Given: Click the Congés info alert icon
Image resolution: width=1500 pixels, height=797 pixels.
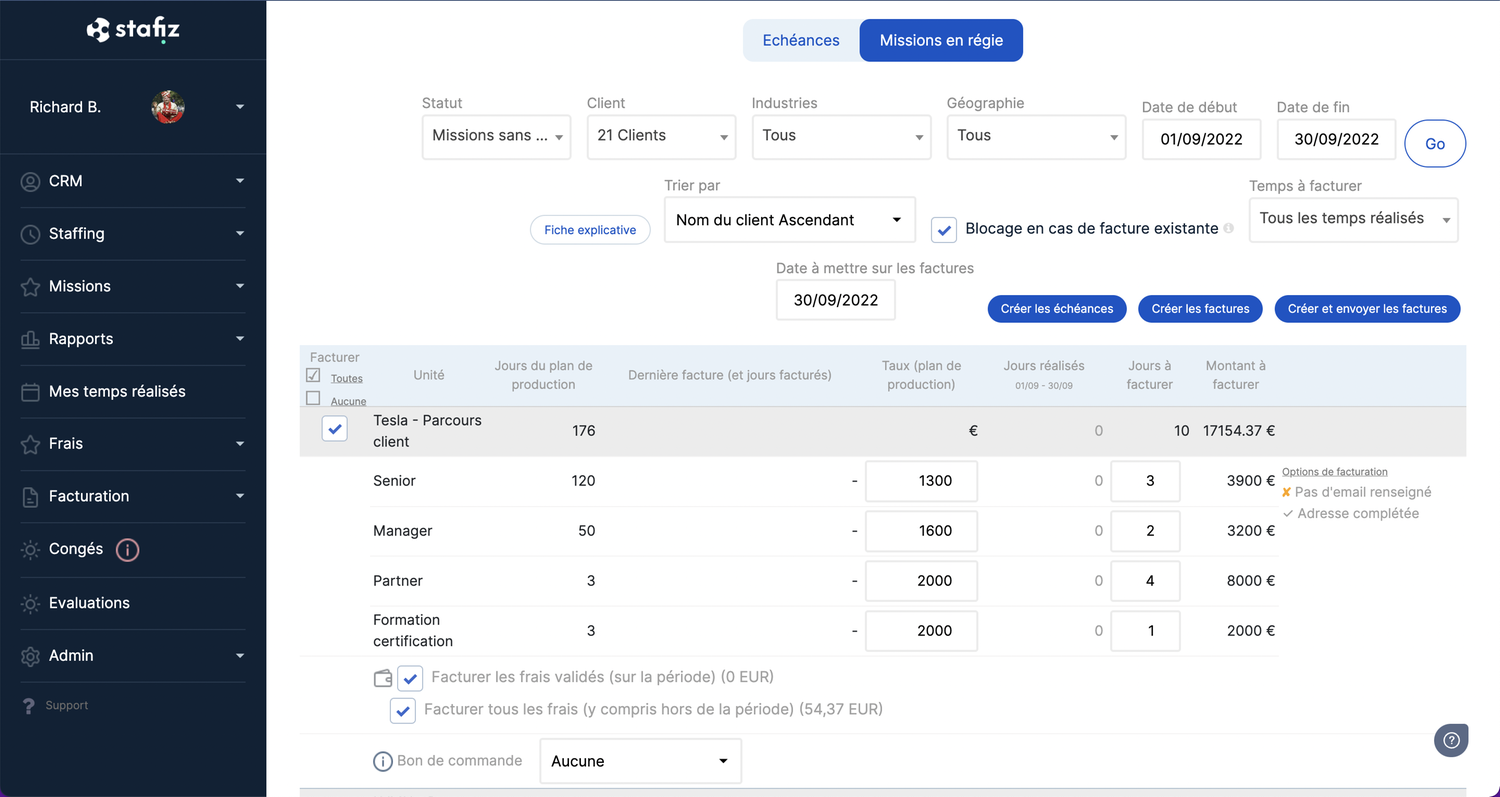Looking at the screenshot, I should coord(127,549).
